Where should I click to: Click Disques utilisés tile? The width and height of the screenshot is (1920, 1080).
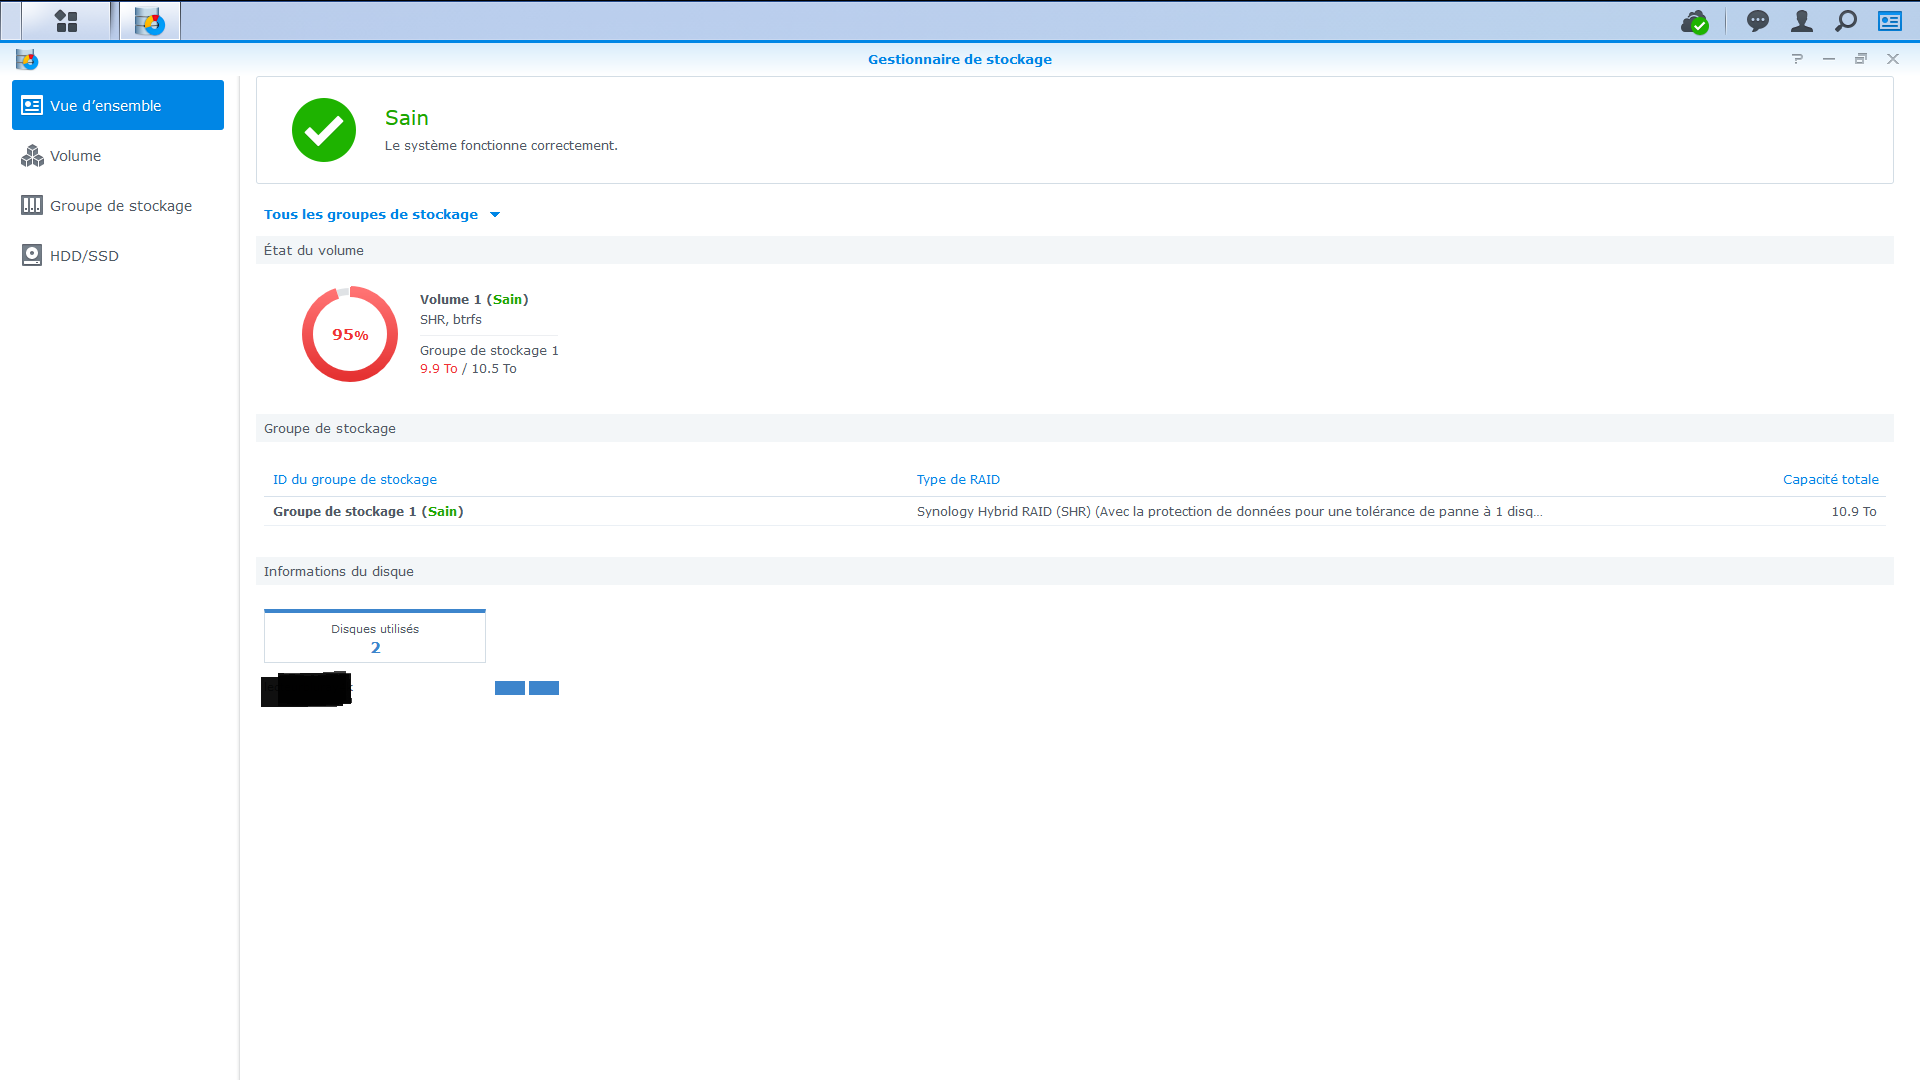(375, 637)
